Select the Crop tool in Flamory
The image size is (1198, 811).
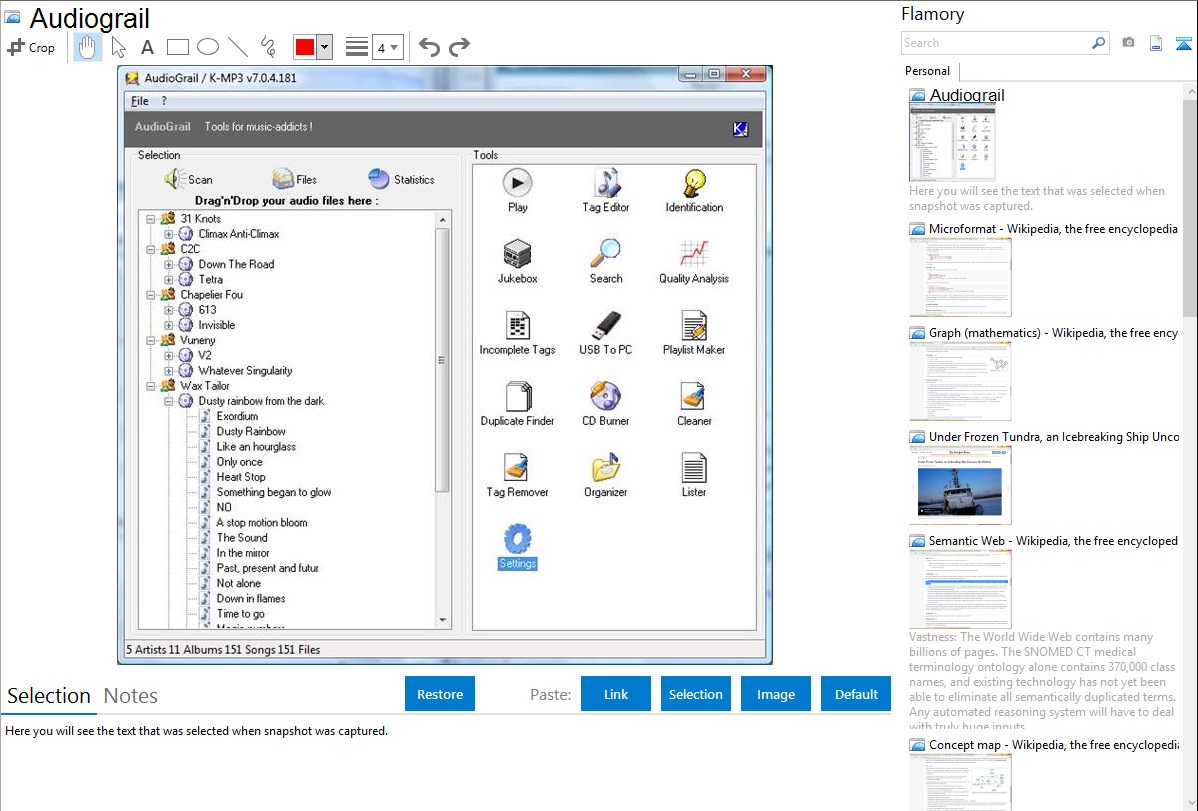[x=31, y=47]
